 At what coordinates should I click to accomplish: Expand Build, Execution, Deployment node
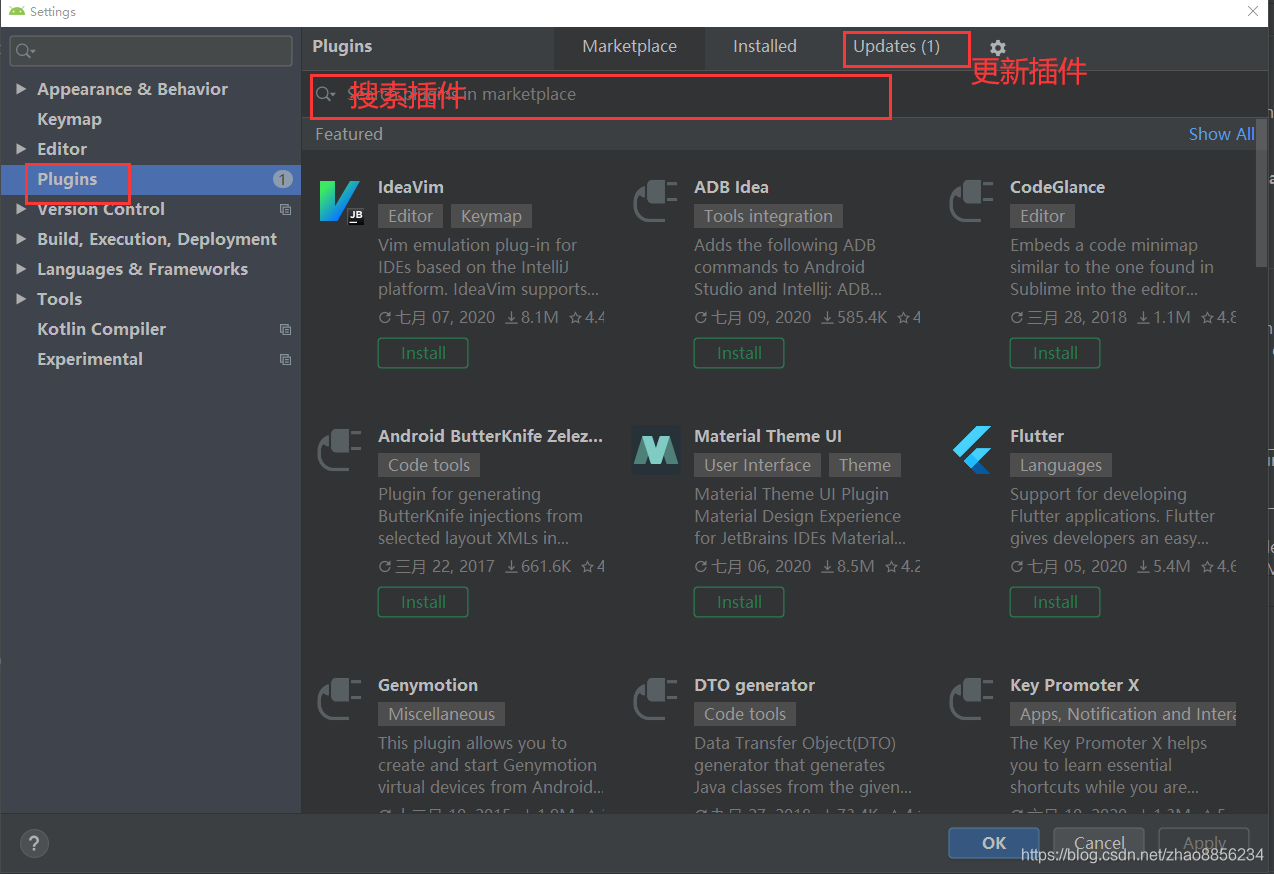[x=21, y=239]
